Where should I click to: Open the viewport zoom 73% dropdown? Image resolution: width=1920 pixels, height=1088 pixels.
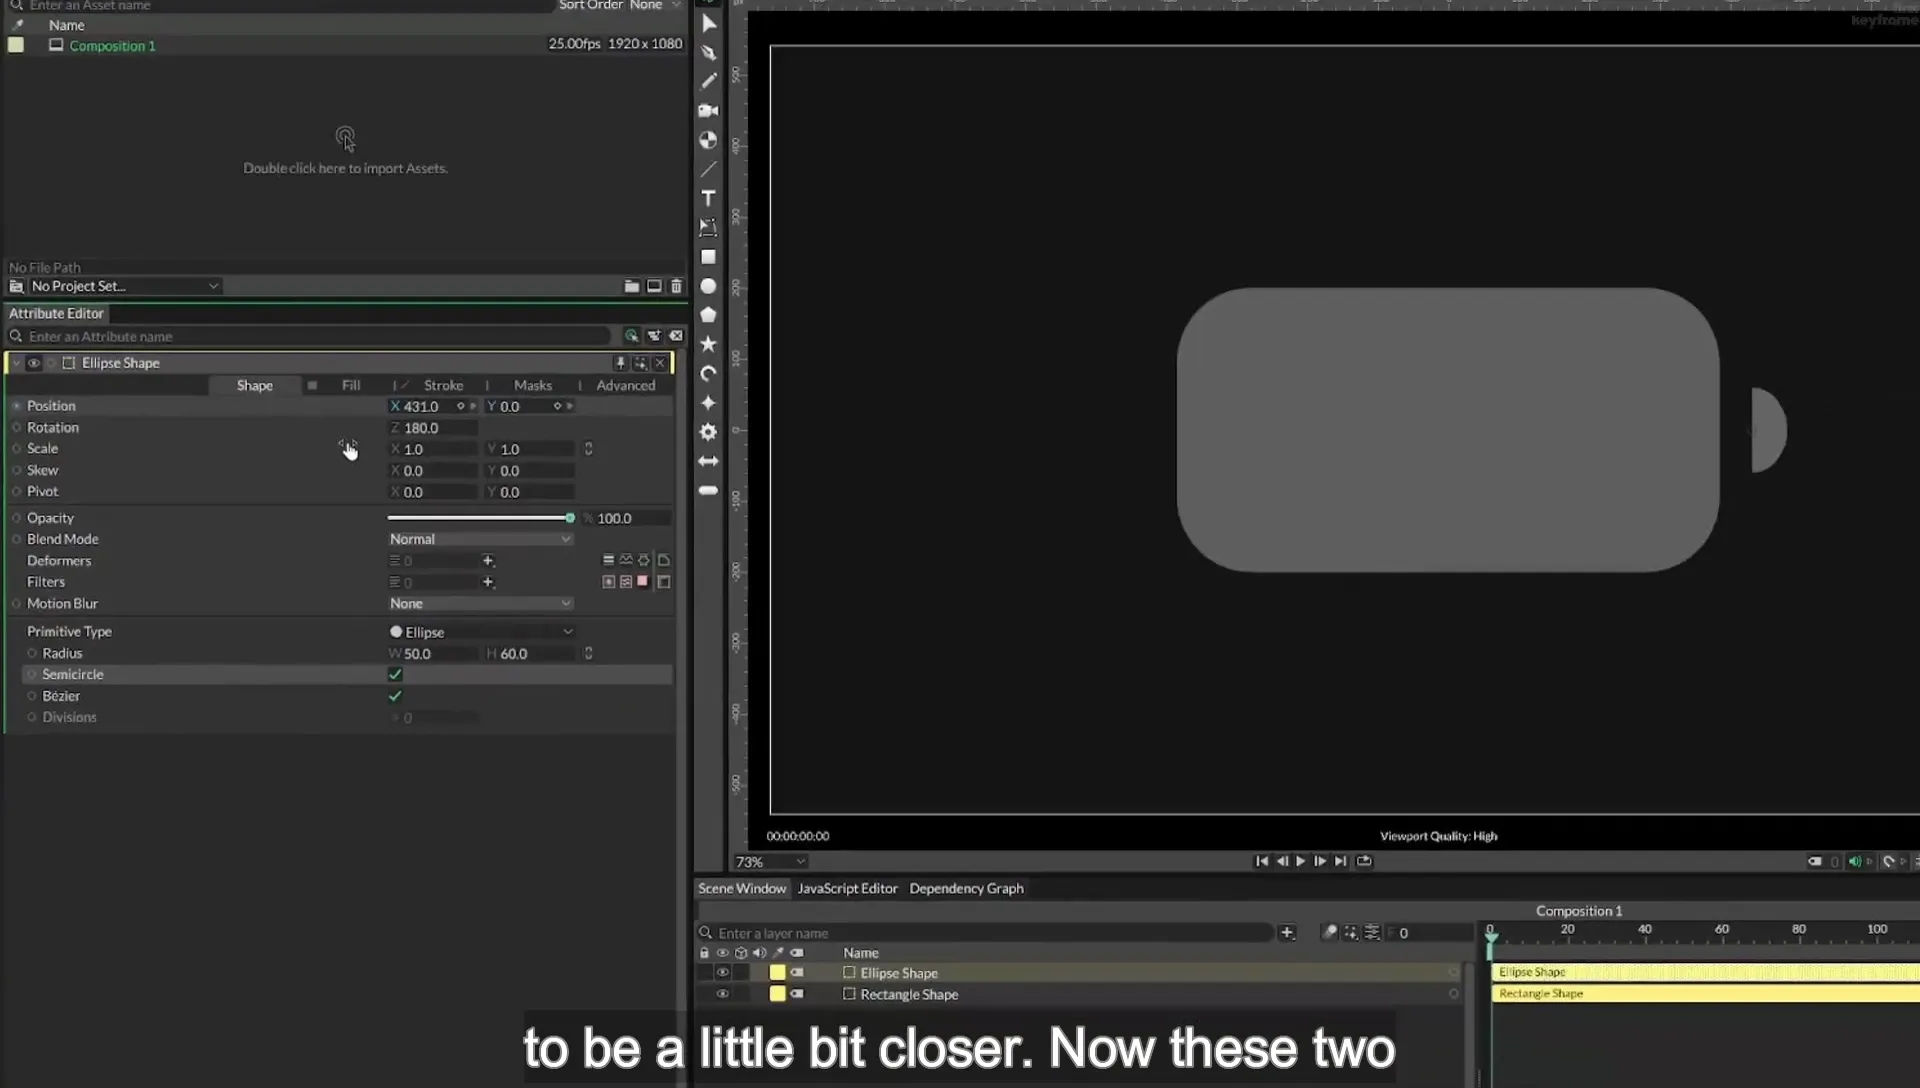point(770,861)
